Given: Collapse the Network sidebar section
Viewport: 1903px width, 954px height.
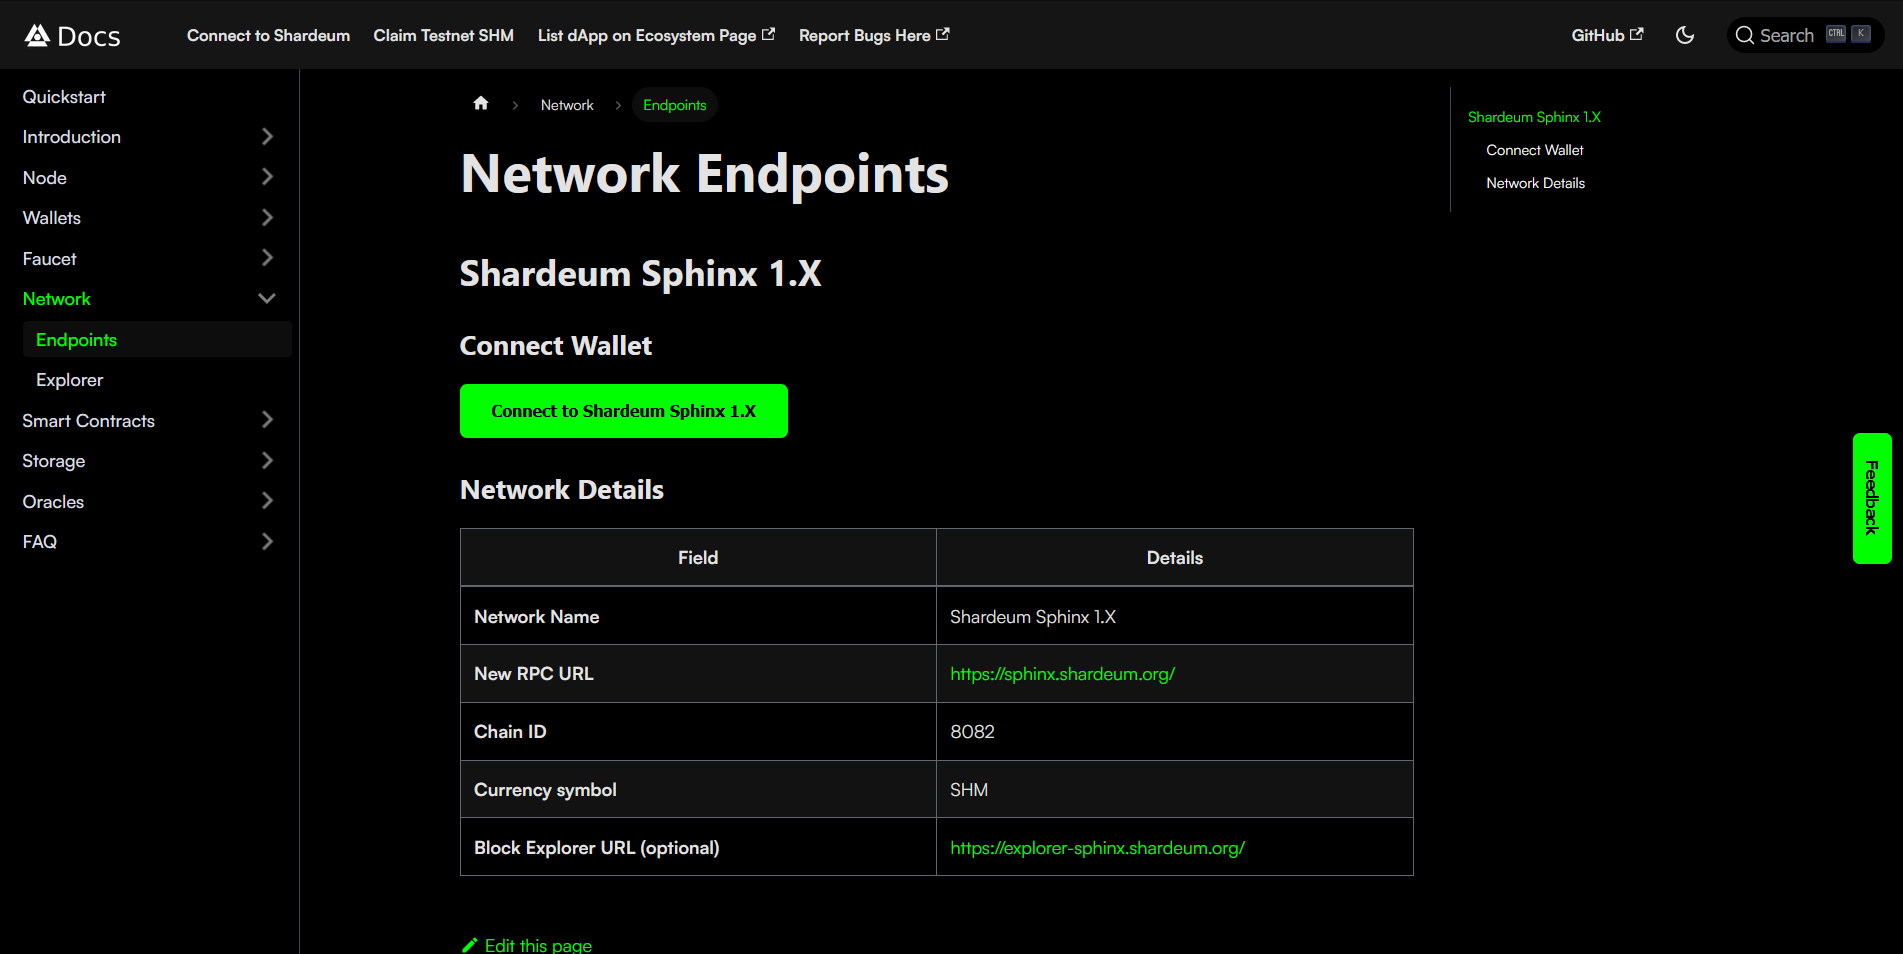Looking at the screenshot, I should tap(267, 299).
